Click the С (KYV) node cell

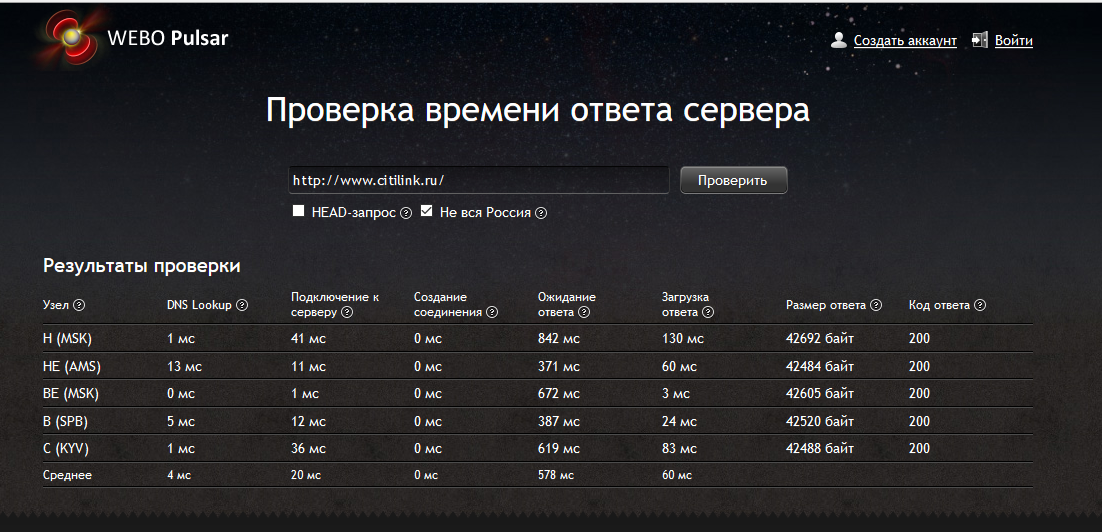click(66, 448)
